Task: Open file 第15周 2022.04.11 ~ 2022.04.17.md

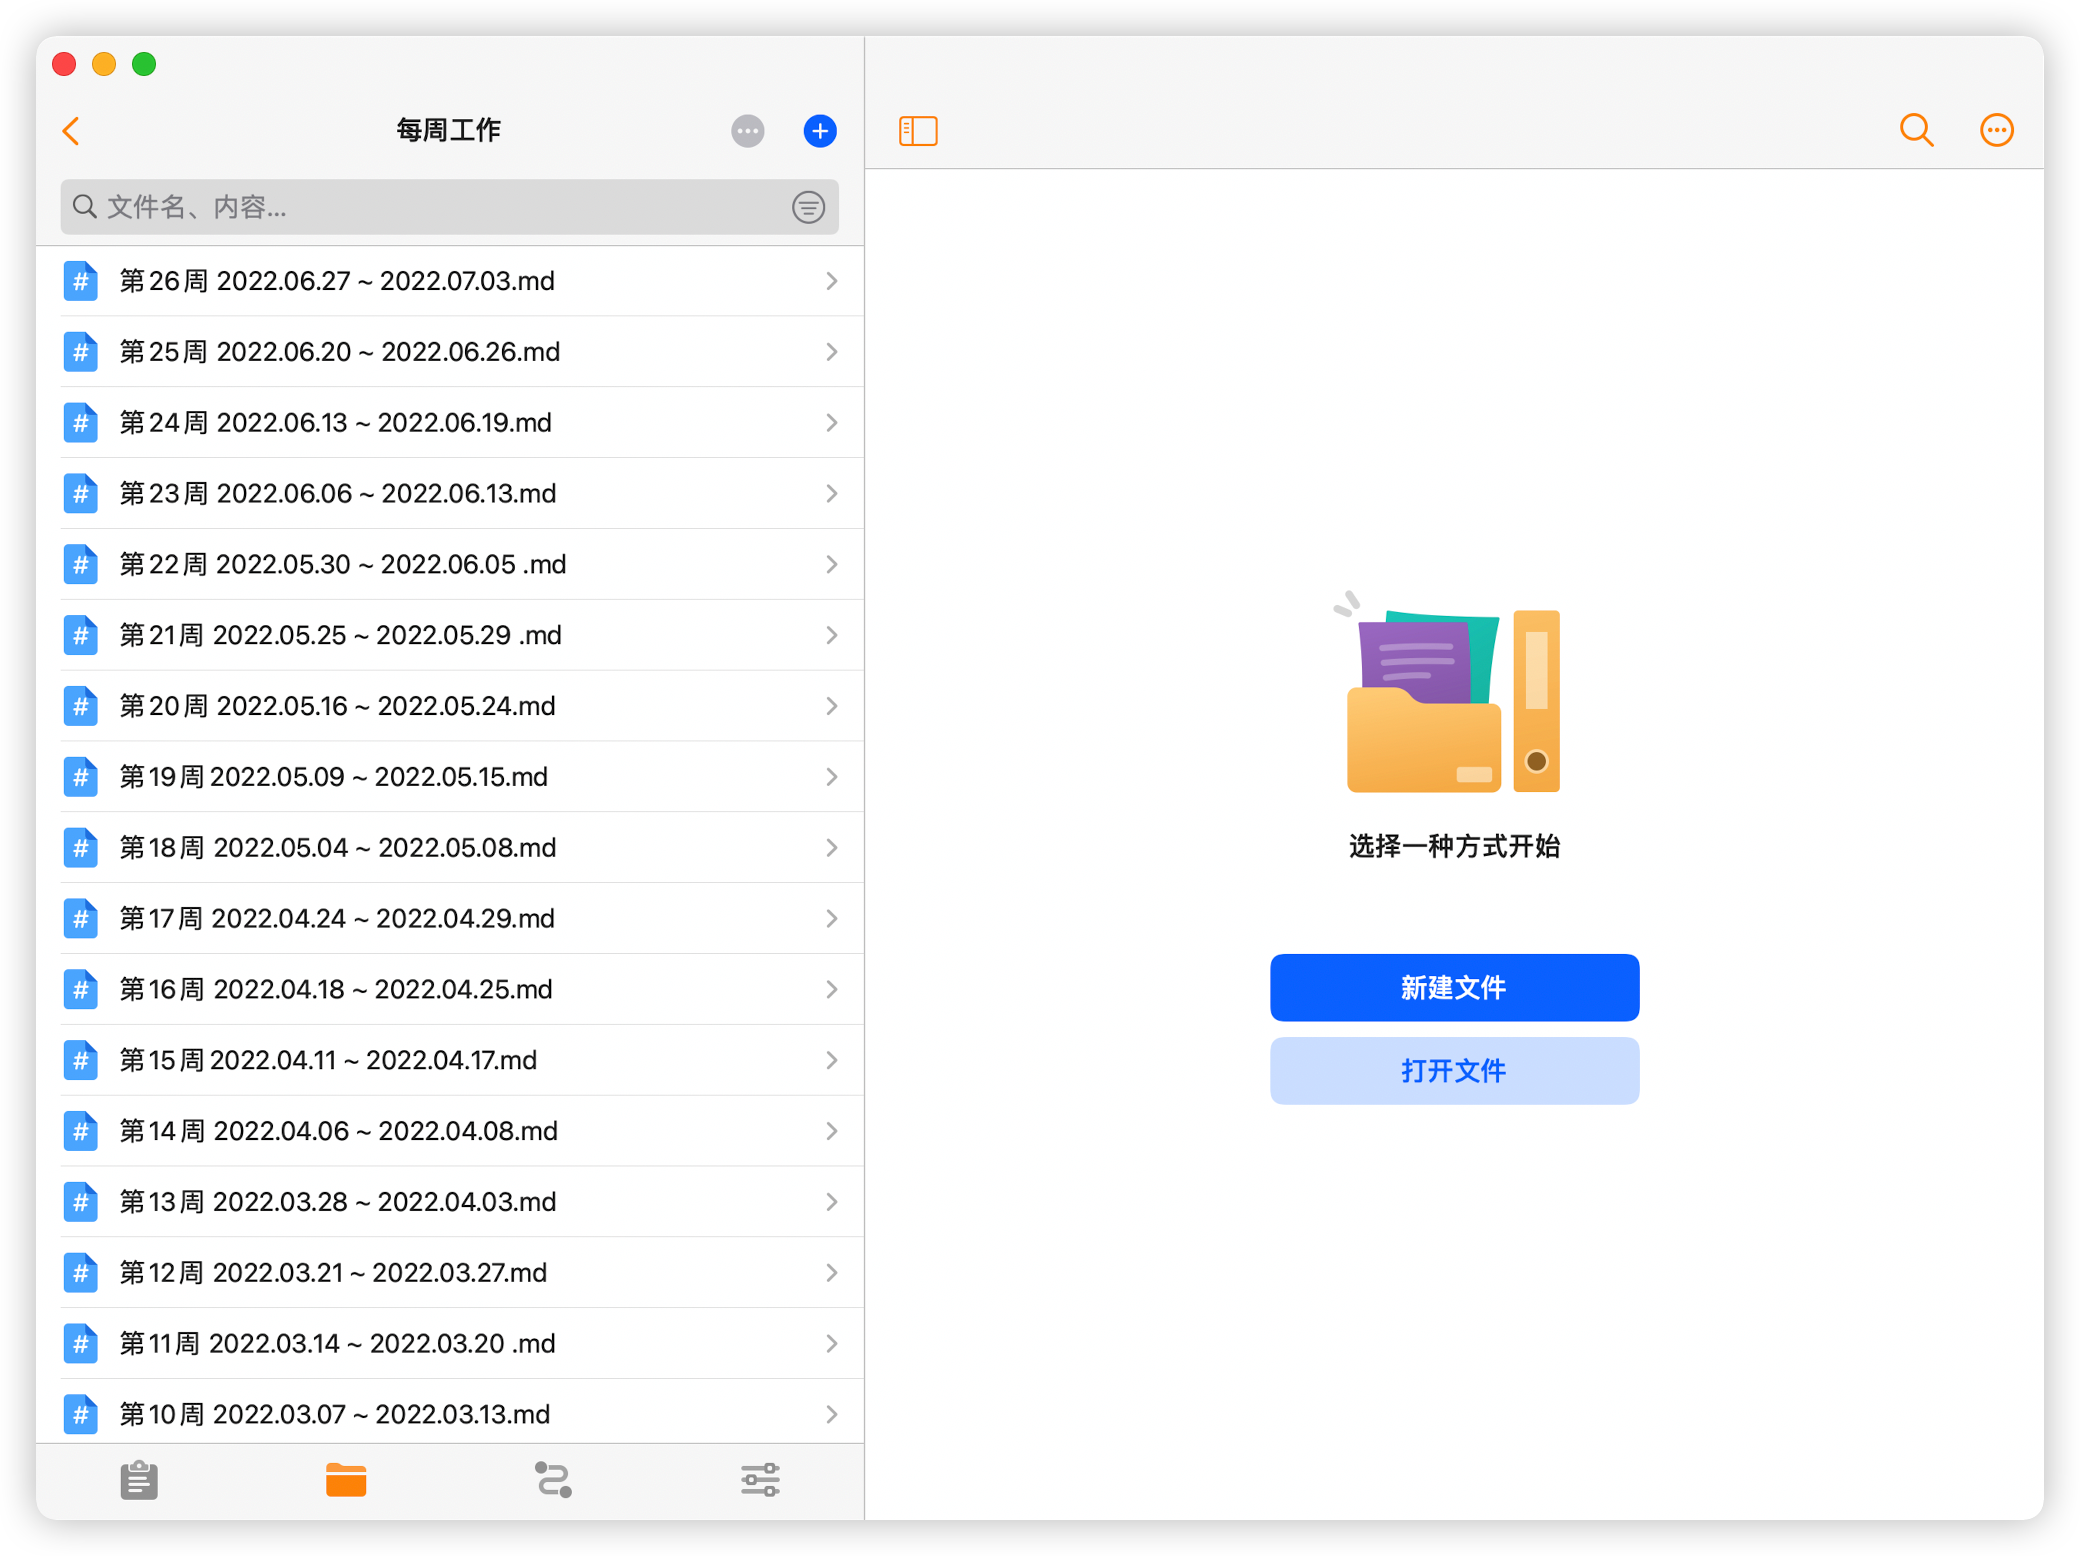Action: pyautogui.click(x=450, y=1061)
